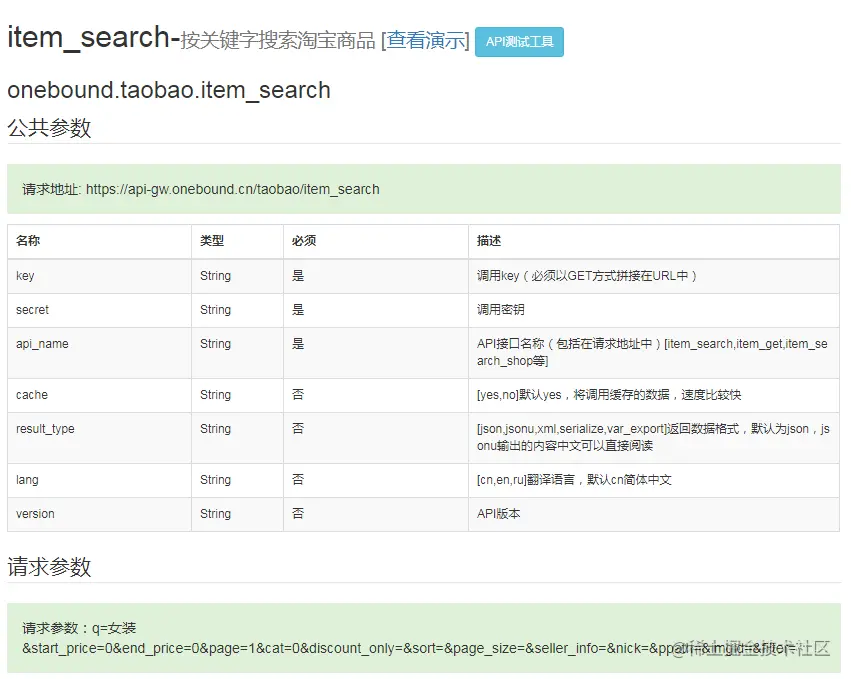This screenshot has width=851, height=679.
Task: Click the 公共参数 section heading
Action: point(49,128)
